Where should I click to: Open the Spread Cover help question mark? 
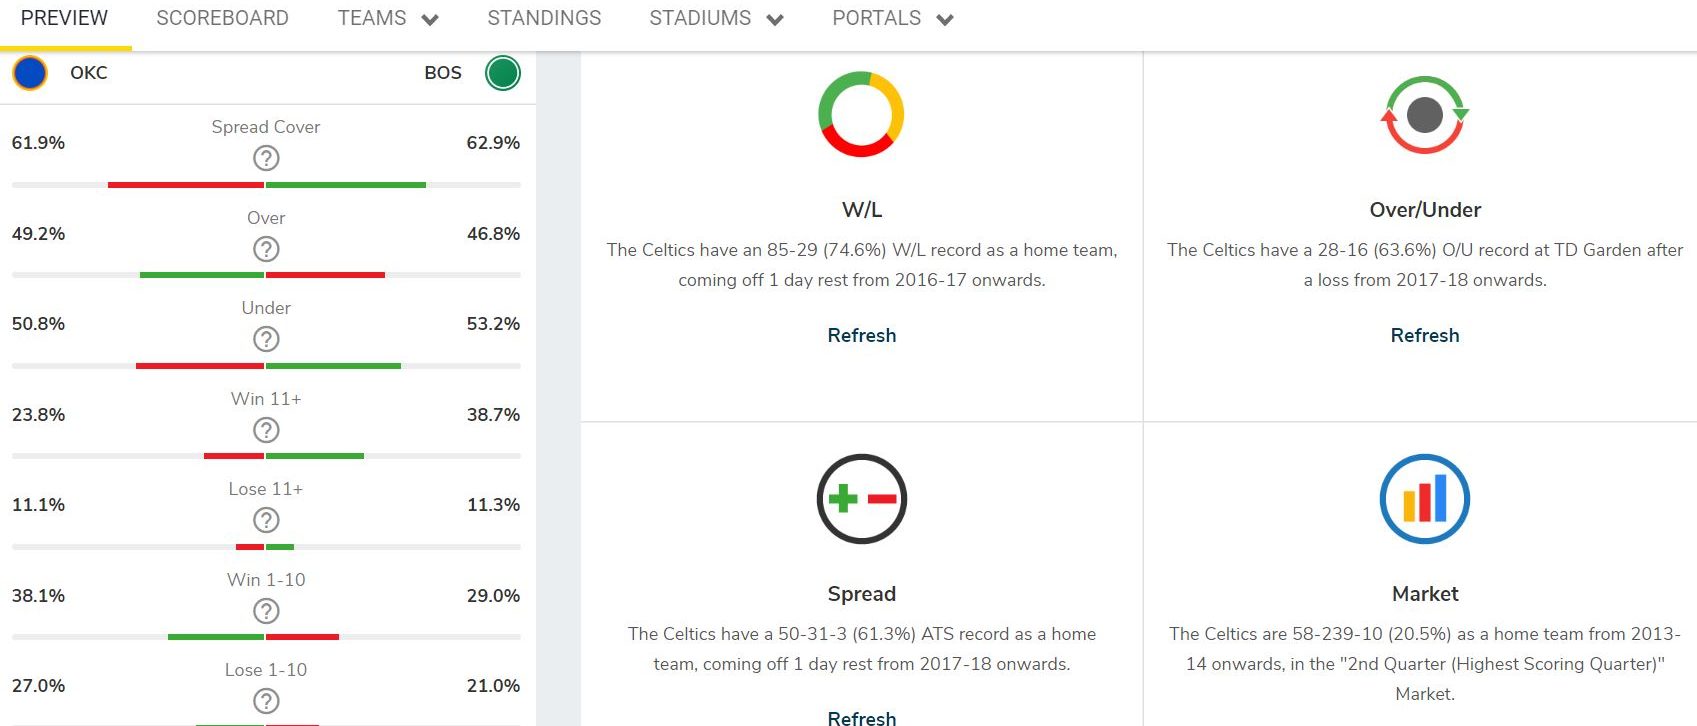coord(266,158)
